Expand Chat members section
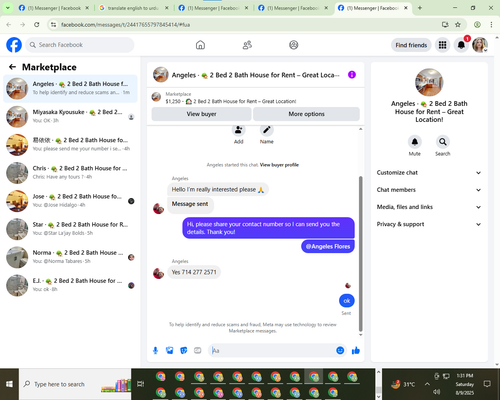500x400 pixels. (429, 190)
